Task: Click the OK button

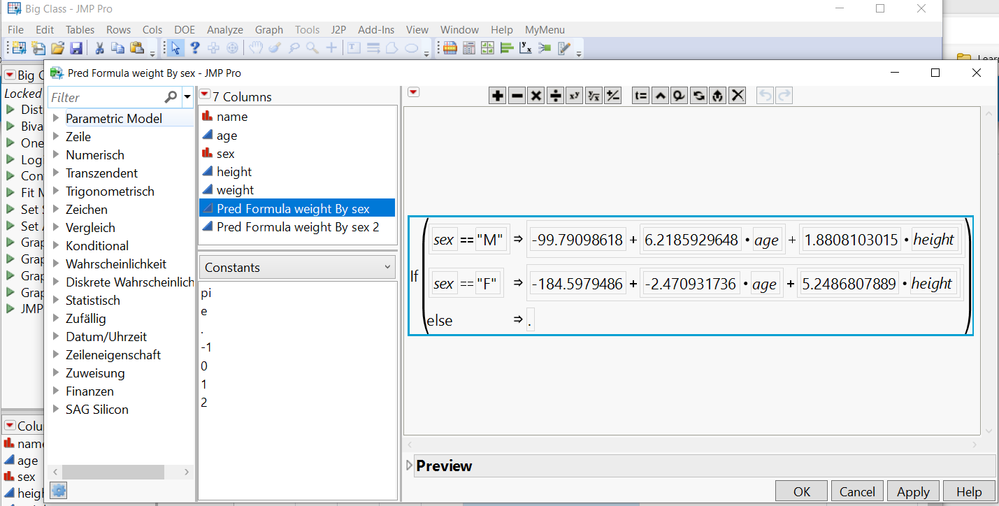Action: [x=802, y=492]
